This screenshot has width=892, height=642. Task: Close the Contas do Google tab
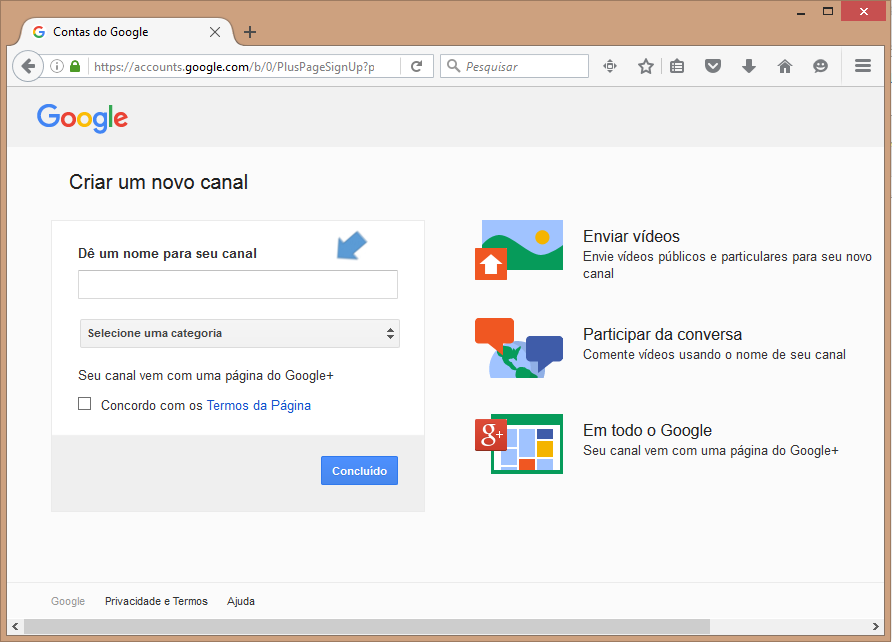(215, 32)
